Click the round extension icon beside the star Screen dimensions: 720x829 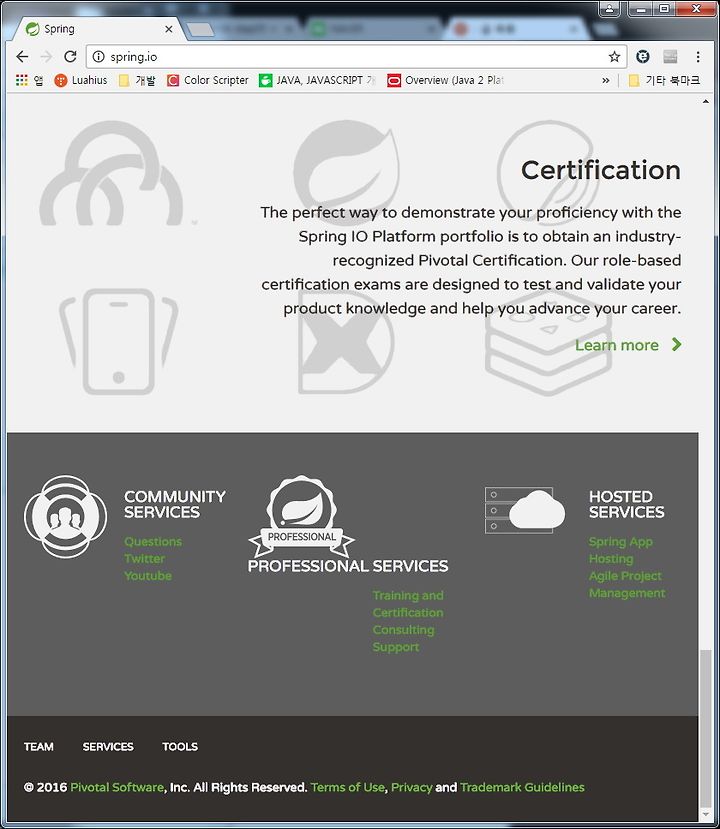click(x=642, y=57)
